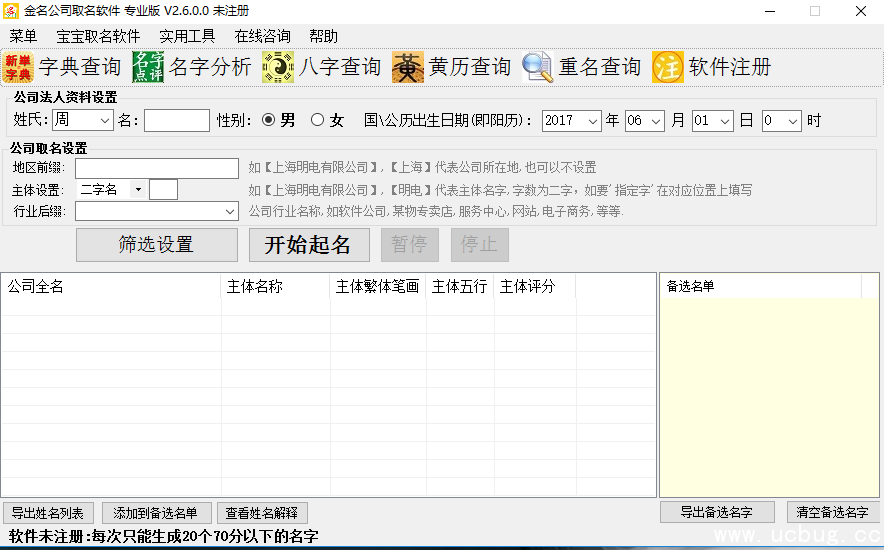Focus the 地区前缀 region prefix field
The height and width of the screenshot is (550, 884).
pos(157,168)
